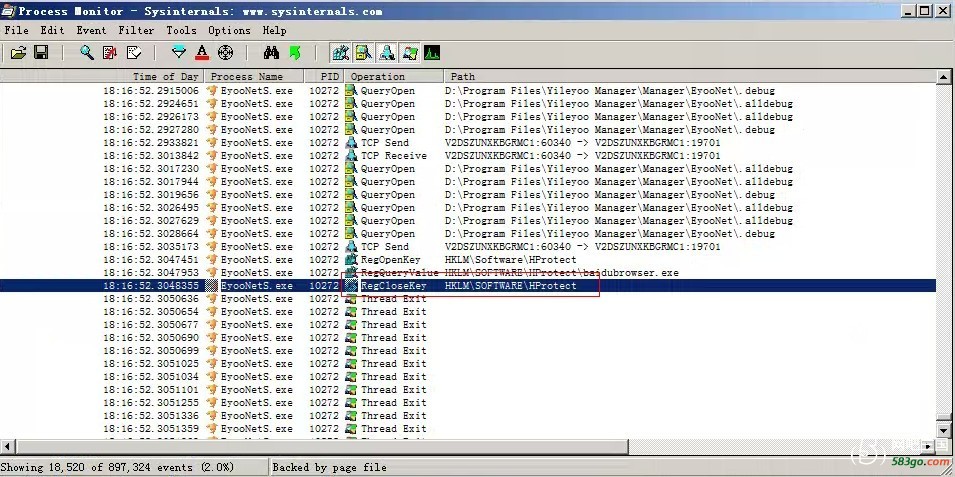Toggle event capture with the magnifier icon

[87, 53]
